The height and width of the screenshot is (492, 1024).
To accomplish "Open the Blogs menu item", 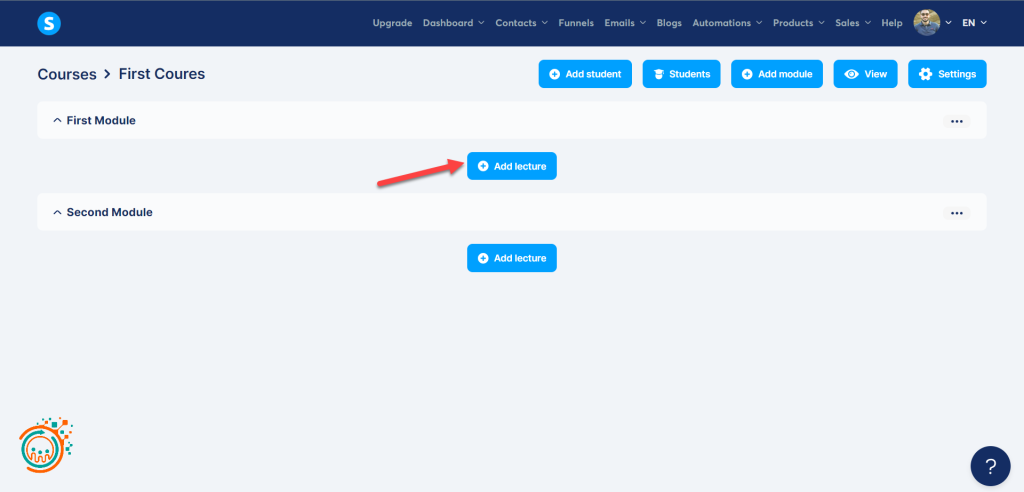I will click(669, 23).
